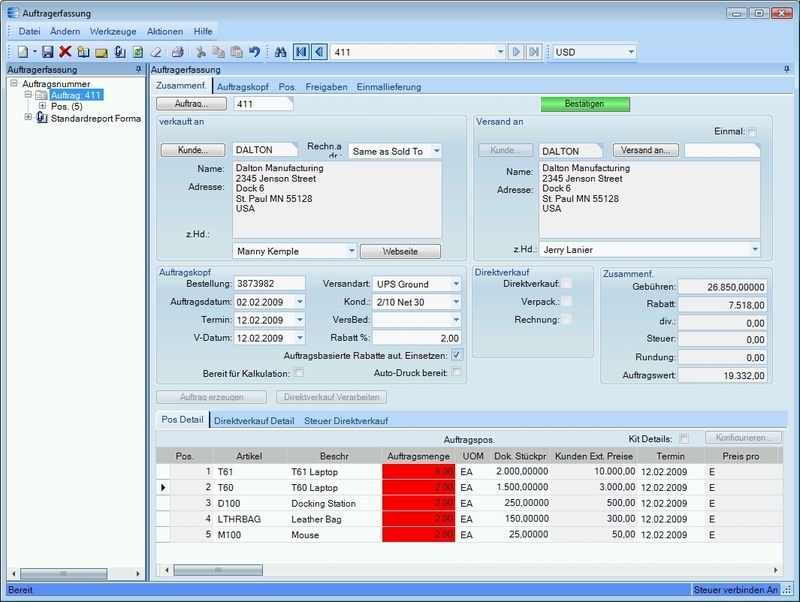This screenshot has height=602, width=800.
Task: Open the Werkzeuge menu
Action: pyautogui.click(x=112, y=32)
